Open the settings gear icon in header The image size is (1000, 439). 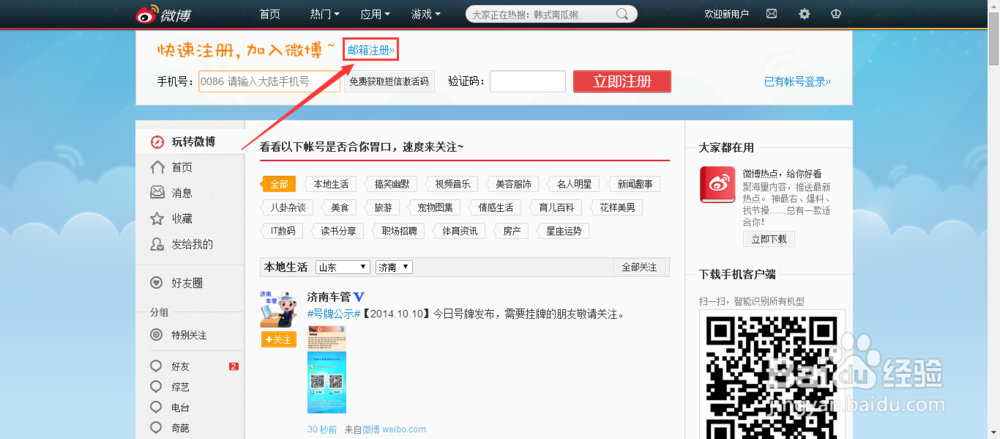[804, 13]
